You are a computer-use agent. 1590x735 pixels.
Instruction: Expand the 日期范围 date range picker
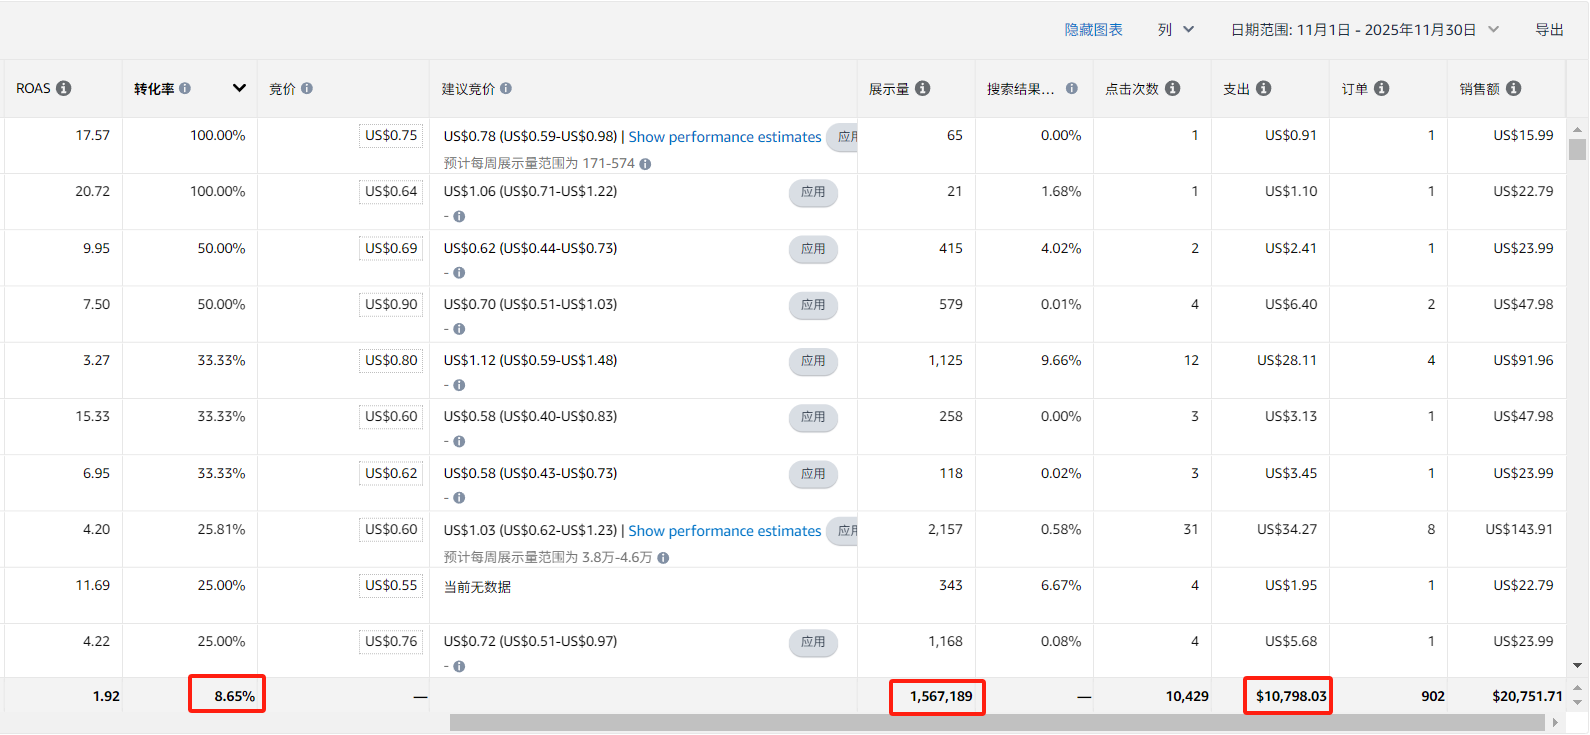click(1365, 30)
